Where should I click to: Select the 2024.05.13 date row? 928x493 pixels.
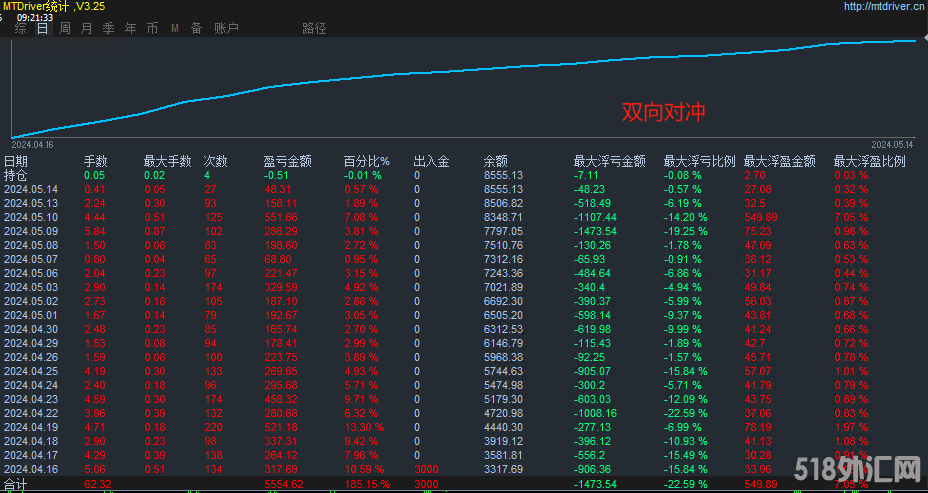click(31, 203)
